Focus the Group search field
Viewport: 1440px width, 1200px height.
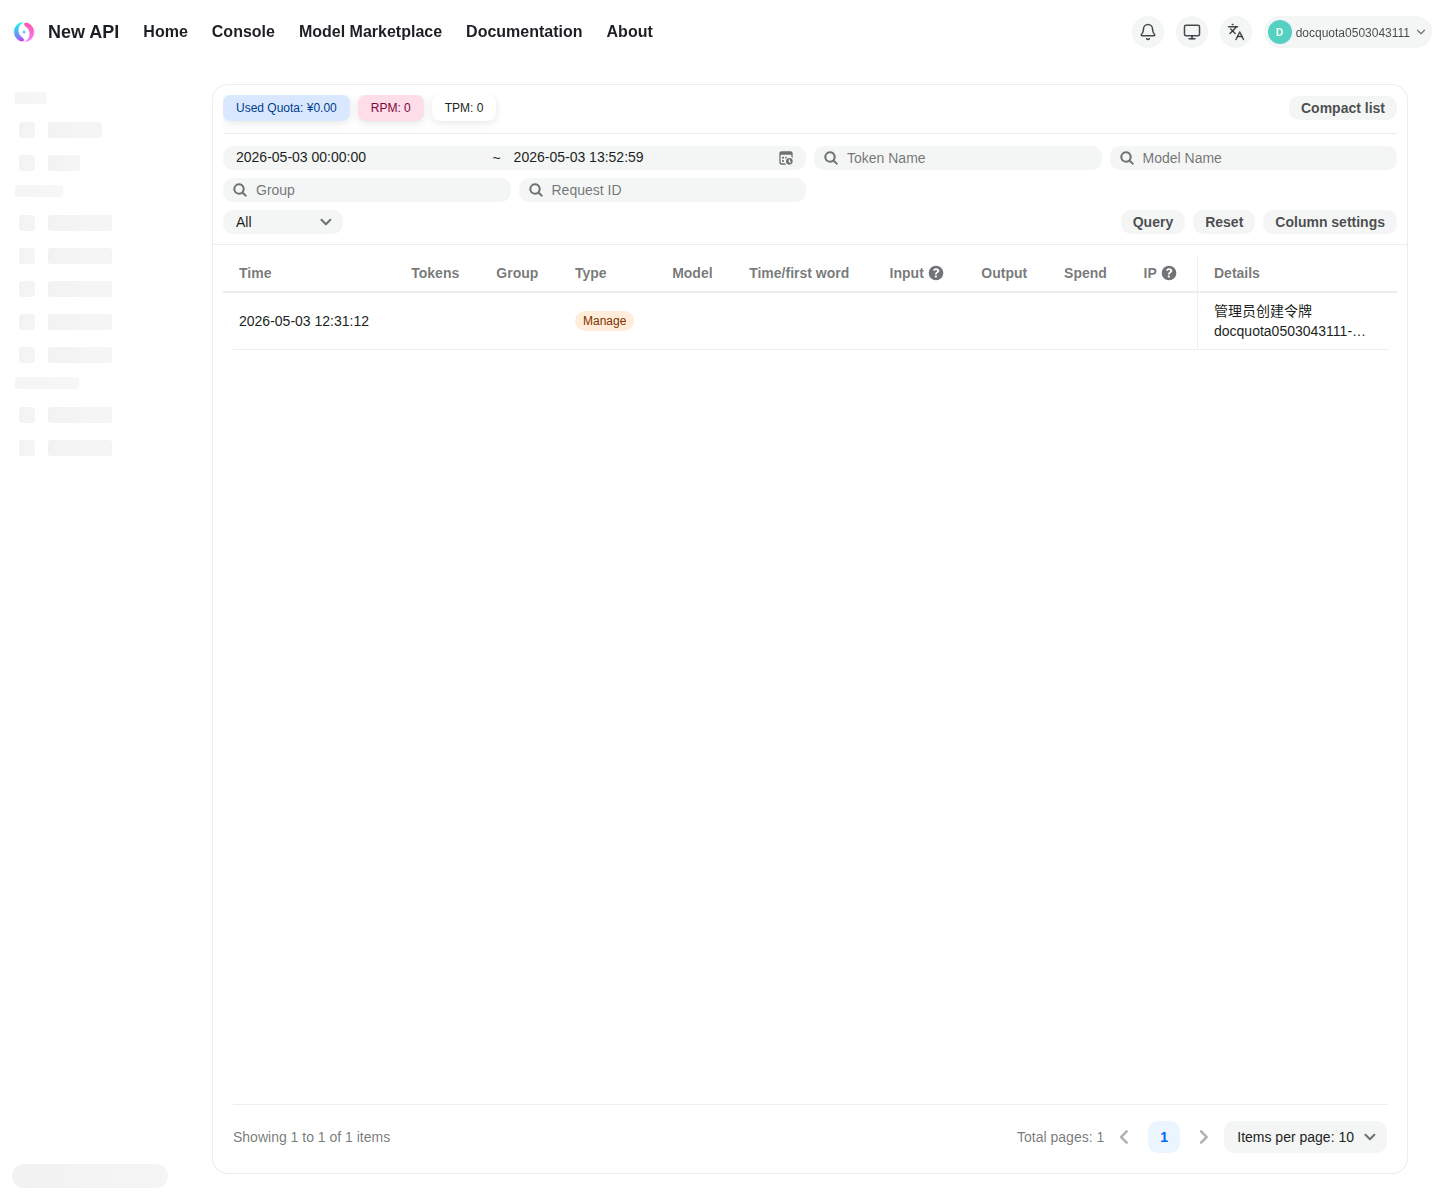(x=367, y=190)
